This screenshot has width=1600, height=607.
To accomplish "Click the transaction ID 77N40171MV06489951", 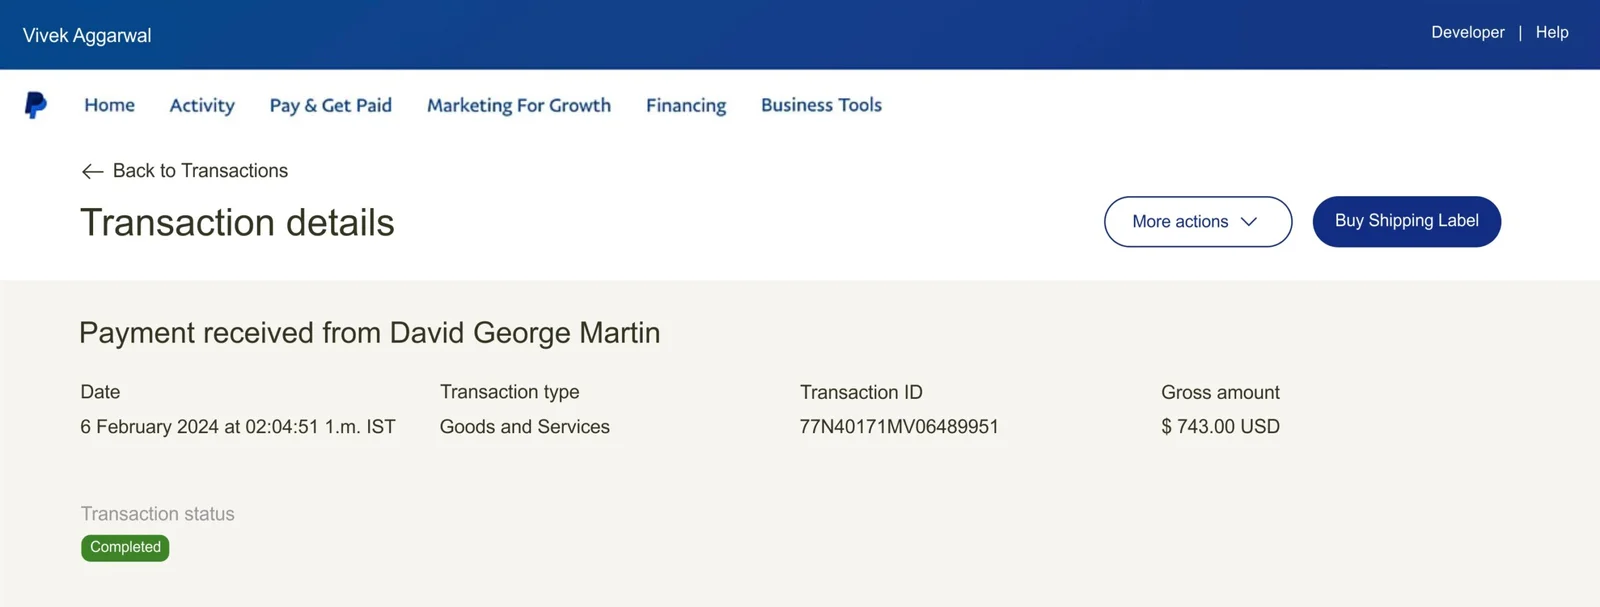I will pyautogui.click(x=899, y=427).
